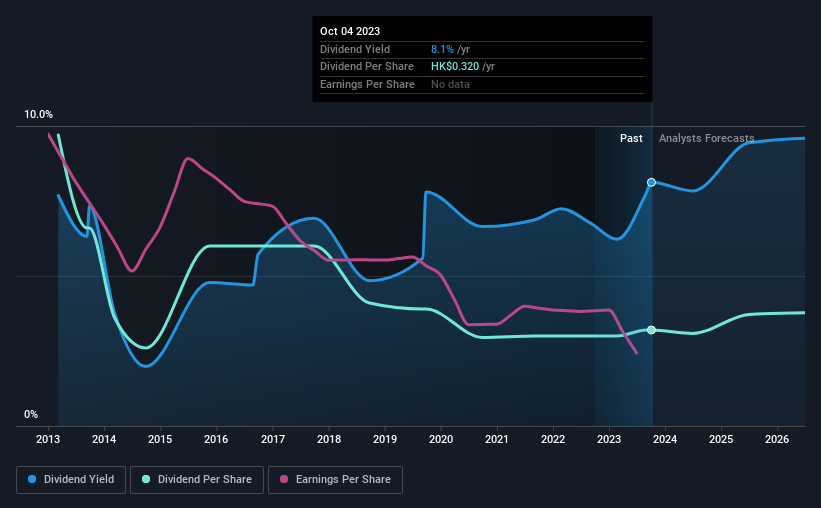821x508 pixels.
Task: Click the 2013 x-axis label
Action: [48, 439]
